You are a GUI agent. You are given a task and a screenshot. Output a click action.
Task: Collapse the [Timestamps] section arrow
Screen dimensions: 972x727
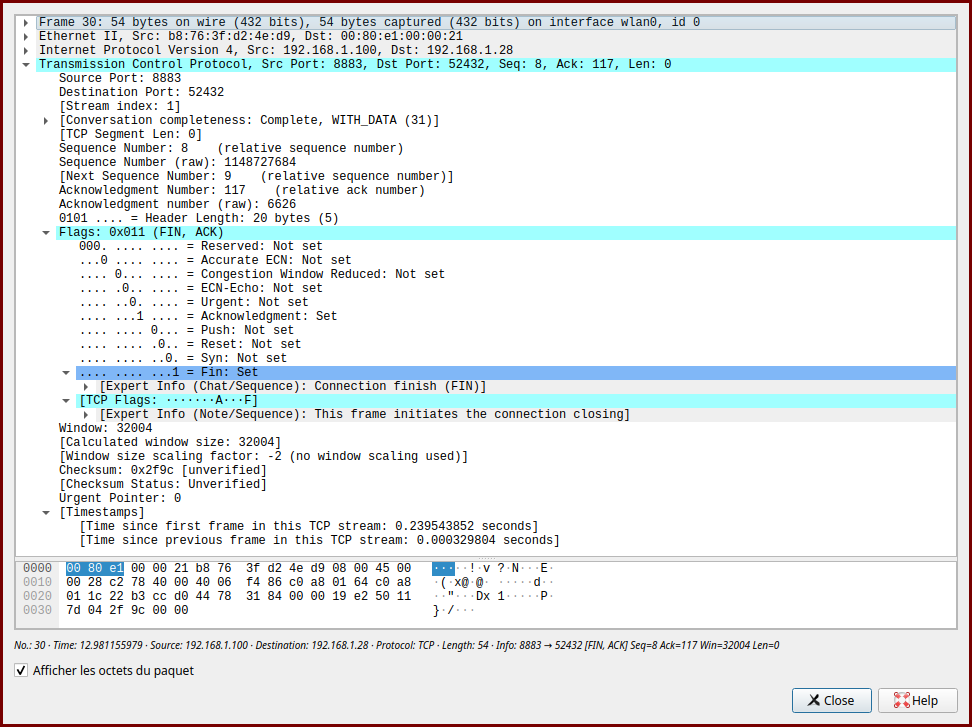45,513
